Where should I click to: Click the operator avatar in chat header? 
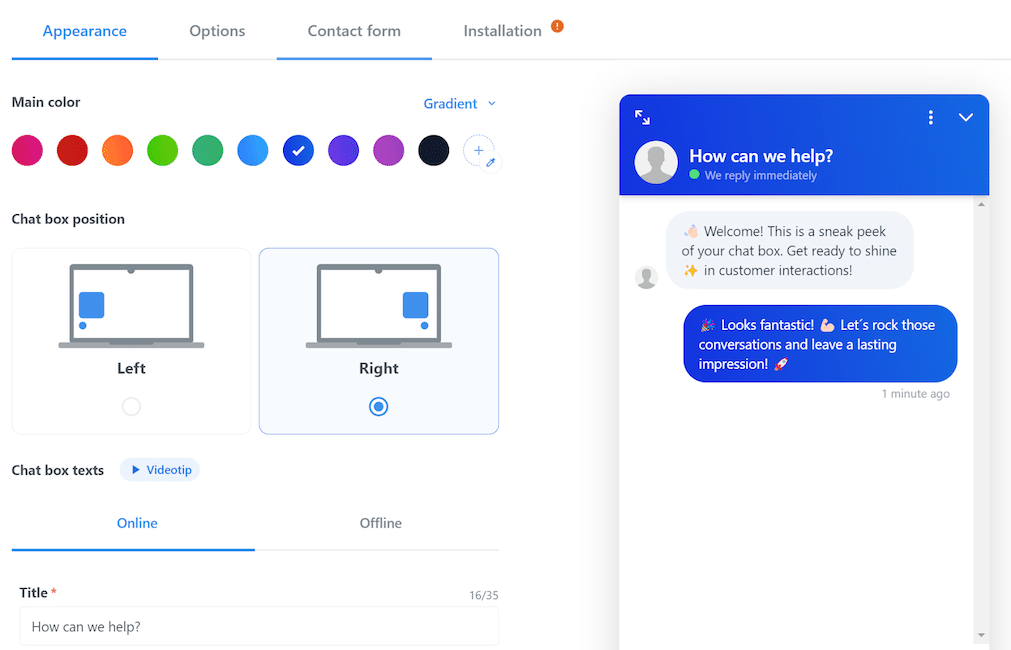click(656, 162)
